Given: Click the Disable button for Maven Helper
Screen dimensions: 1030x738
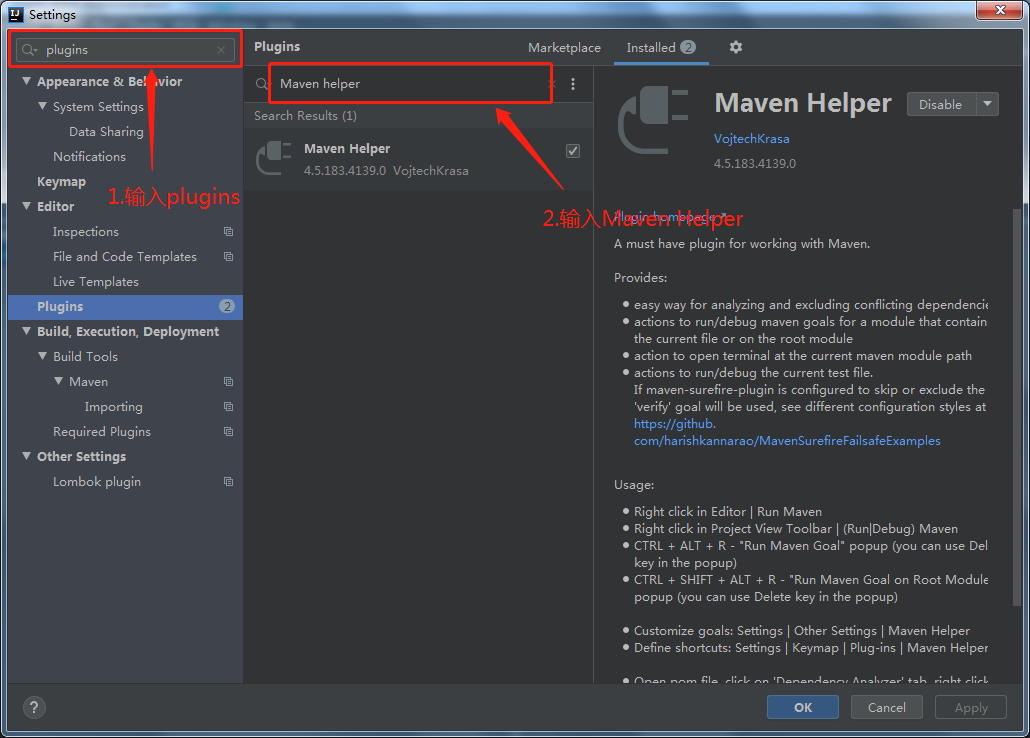Looking at the screenshot, I should (x=941, y=104).
